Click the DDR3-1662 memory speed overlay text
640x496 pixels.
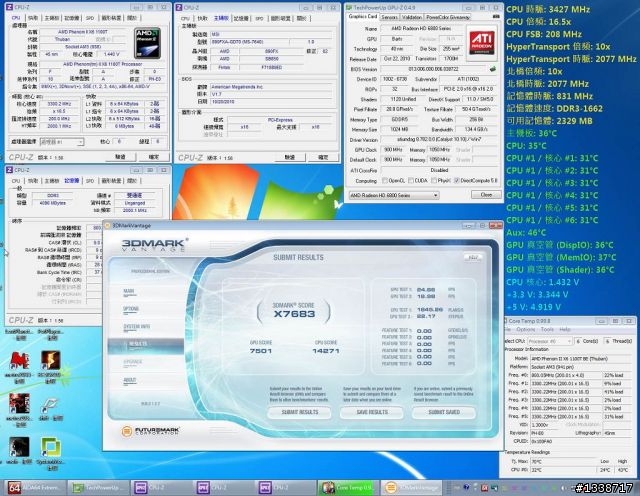pyautogui.click(x=579, y=109)
